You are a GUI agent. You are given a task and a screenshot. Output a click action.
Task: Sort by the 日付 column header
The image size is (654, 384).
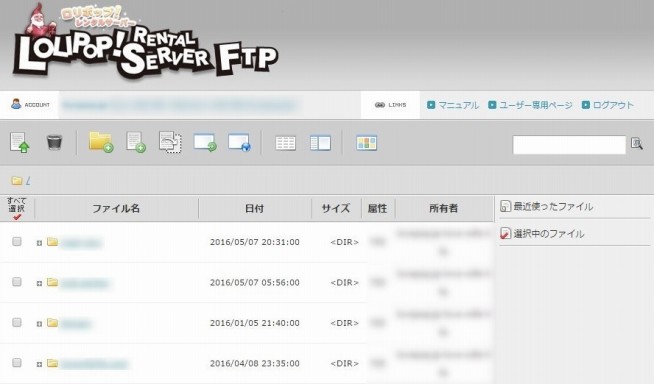254,208
